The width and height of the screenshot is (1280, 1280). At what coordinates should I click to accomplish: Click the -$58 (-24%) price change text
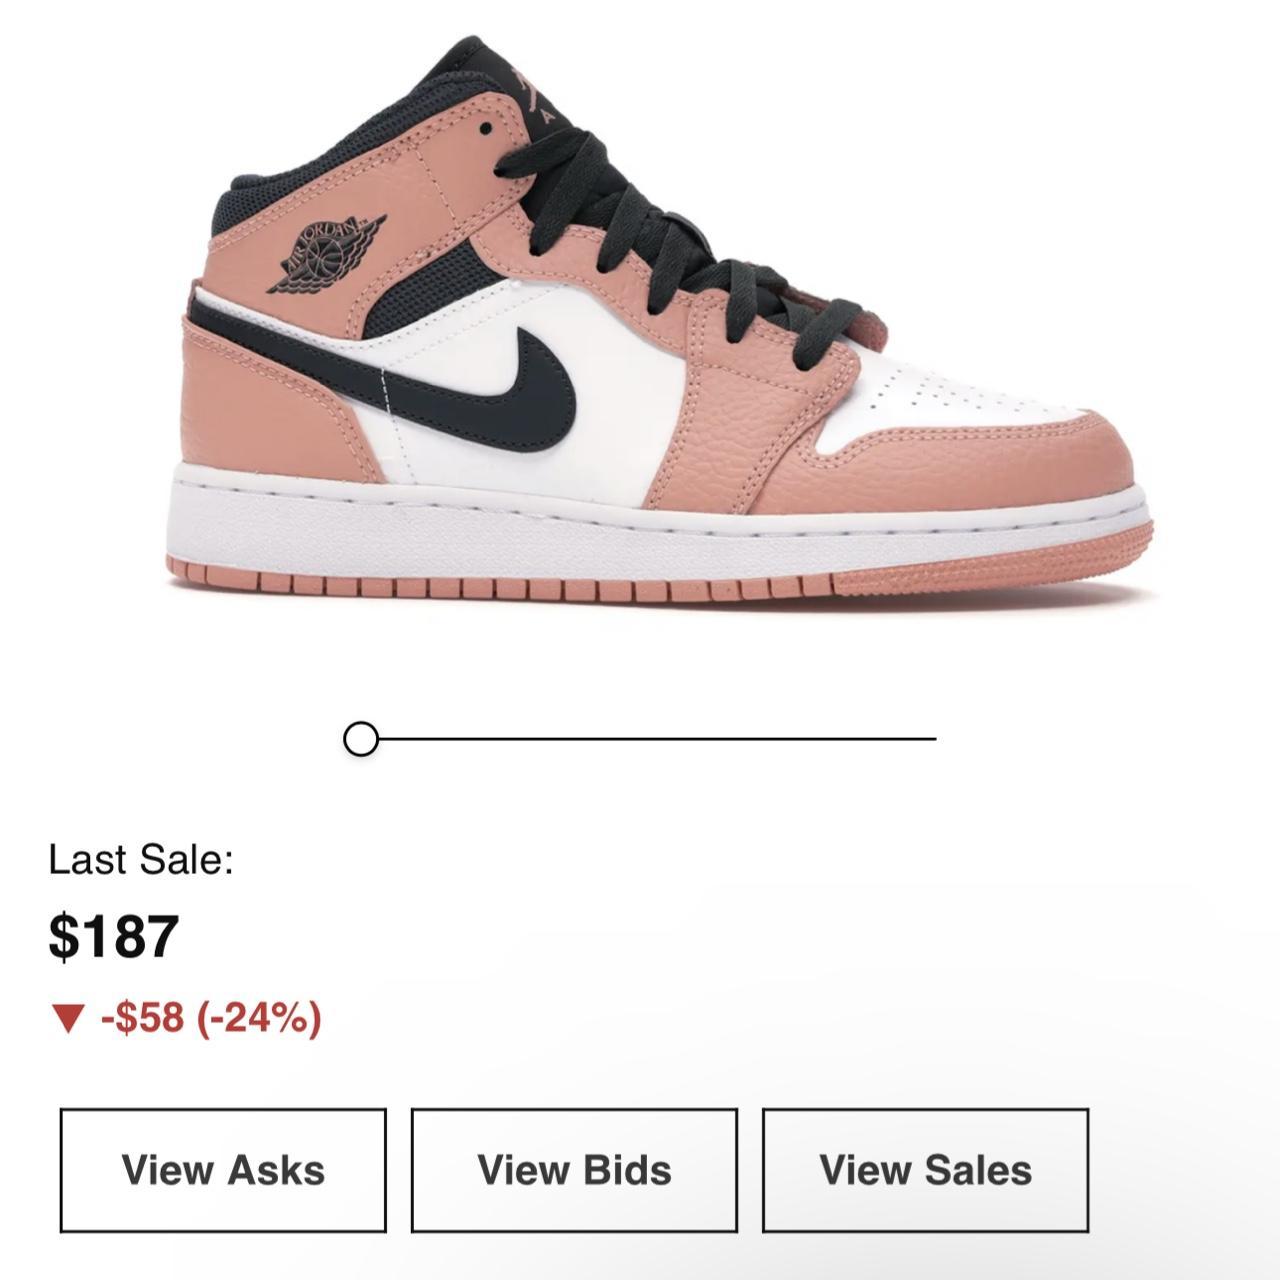(x=210, y=1018)
